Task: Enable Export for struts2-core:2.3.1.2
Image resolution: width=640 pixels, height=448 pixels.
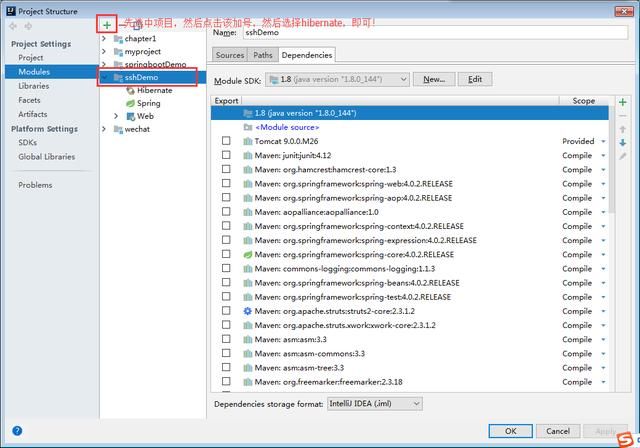Action: [x=226, y=311]
